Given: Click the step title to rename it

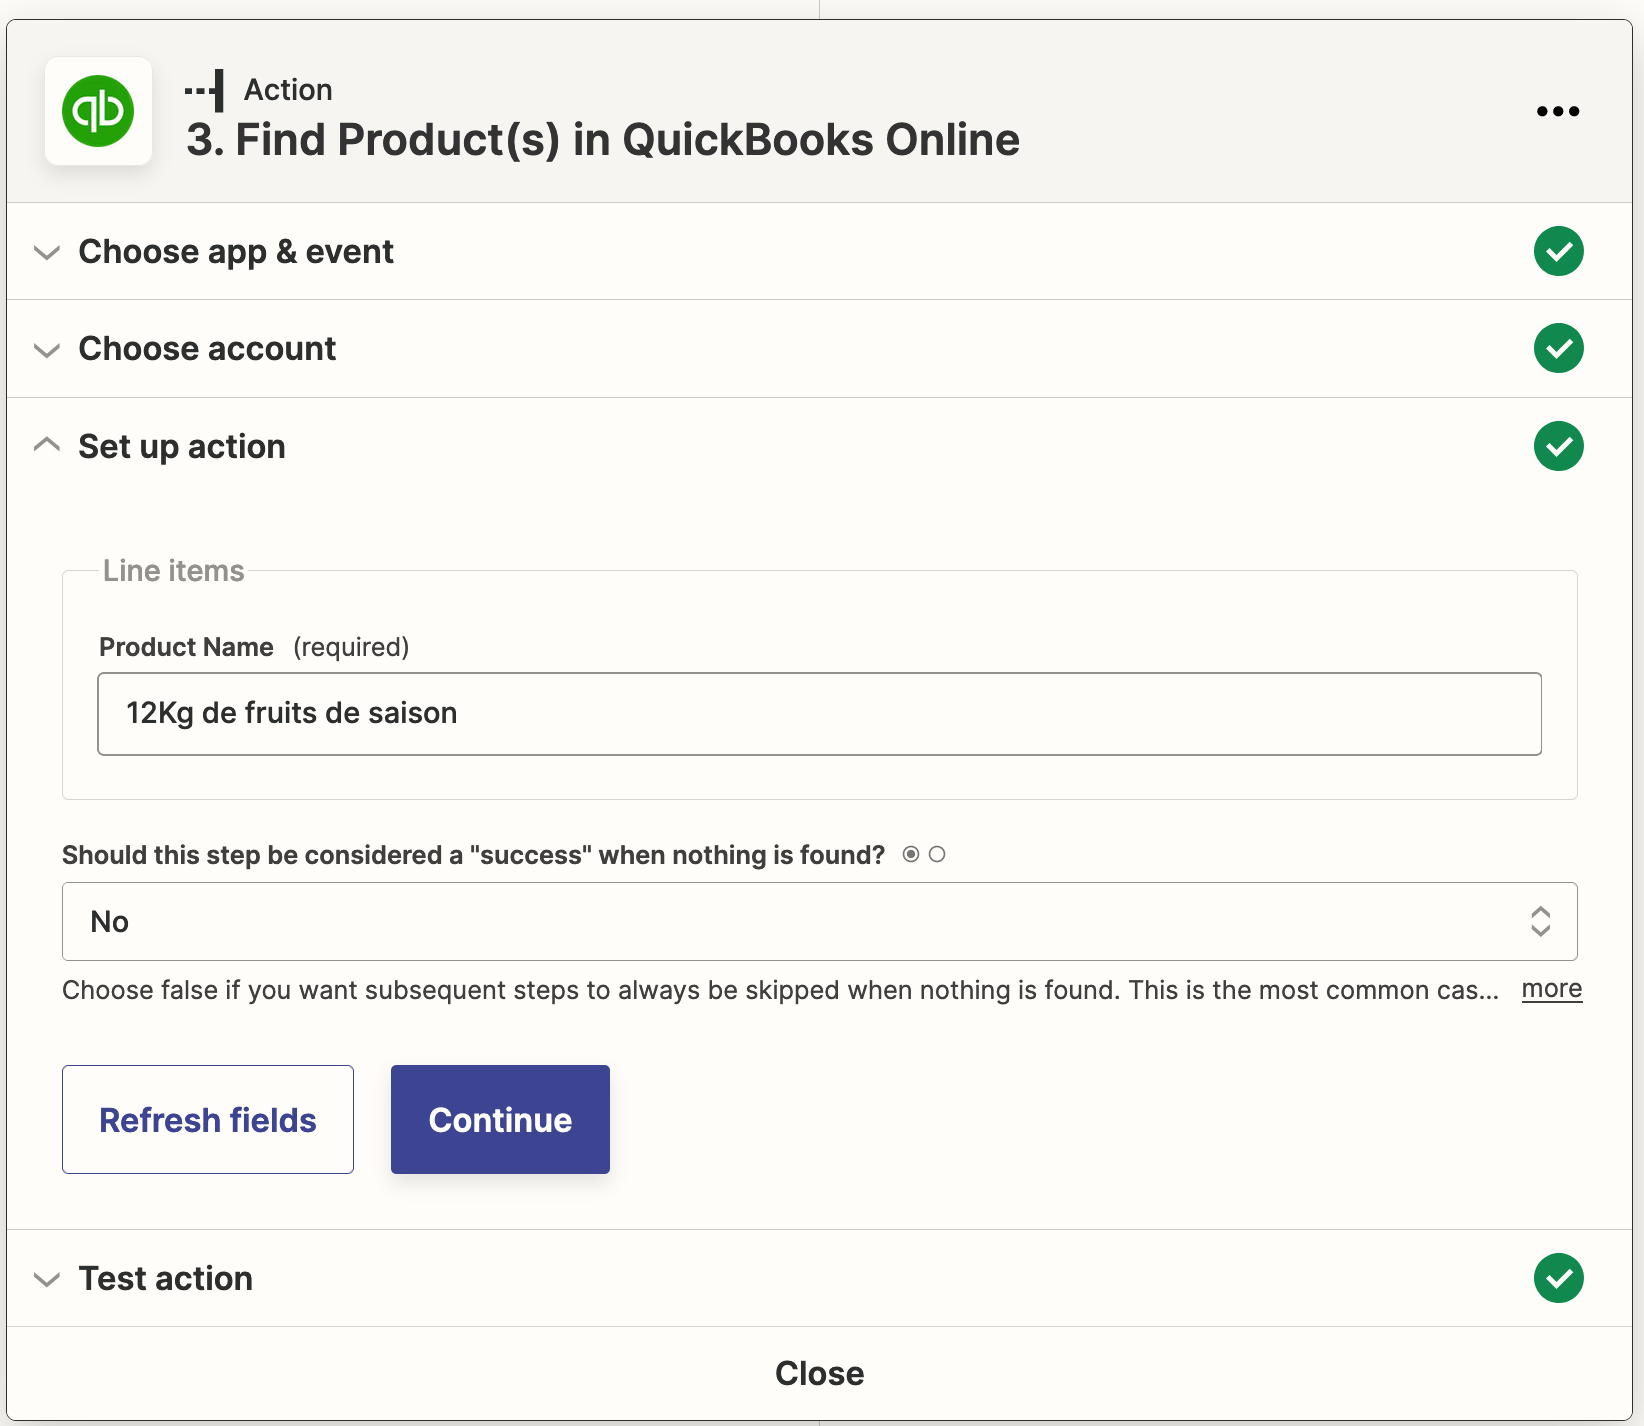Looking at the screenshot, I should pos(602,140).
